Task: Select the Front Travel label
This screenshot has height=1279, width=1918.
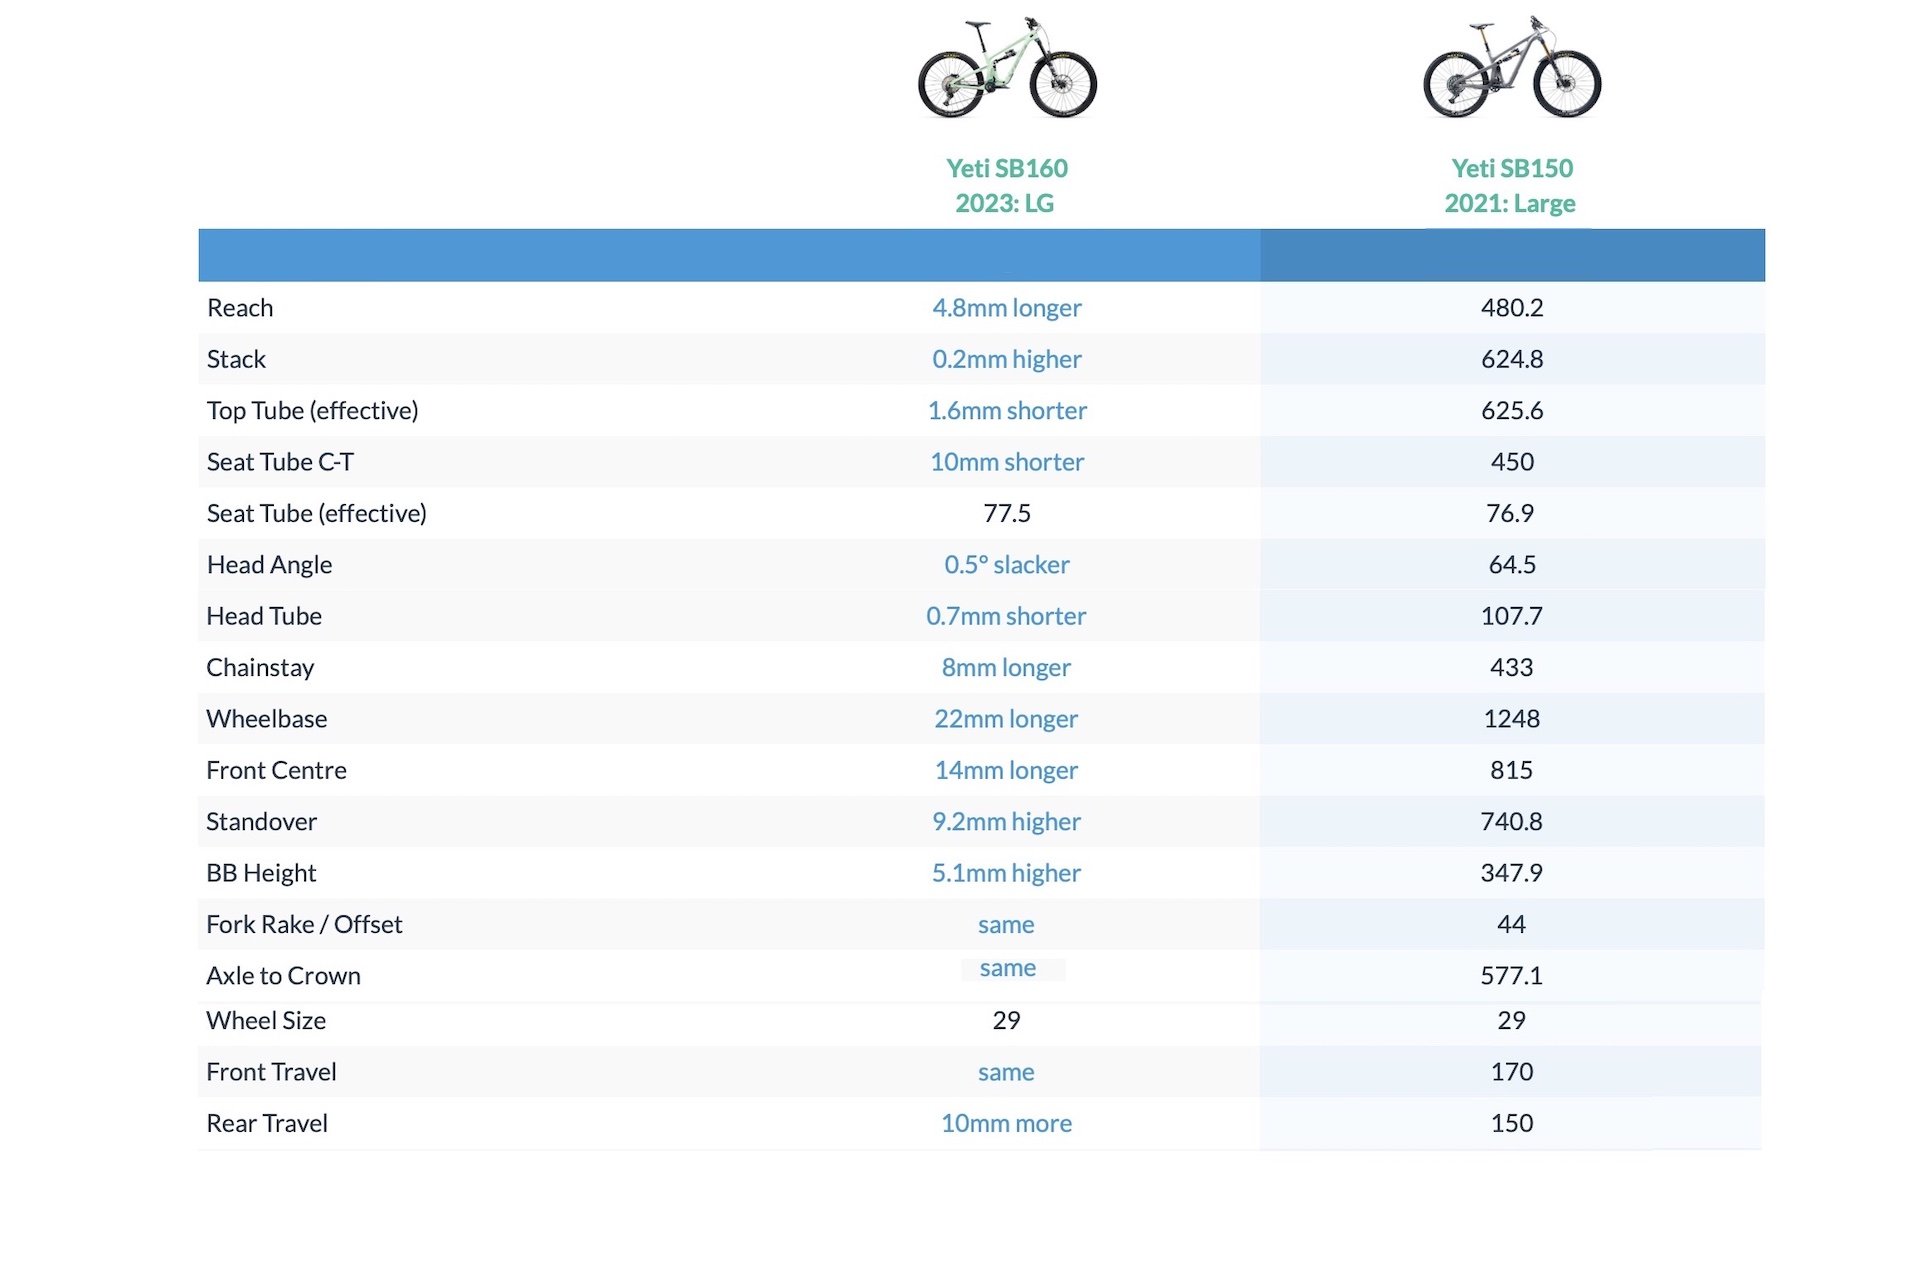Action: coord(271,1072)
